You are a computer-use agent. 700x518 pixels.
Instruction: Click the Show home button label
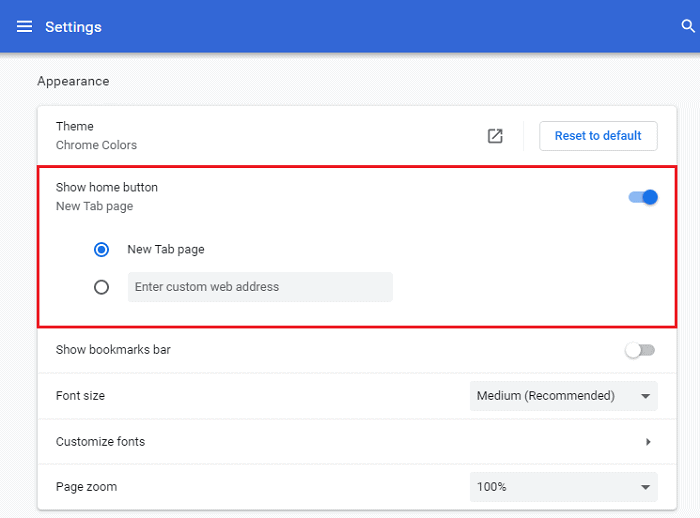tap(107, 187)
